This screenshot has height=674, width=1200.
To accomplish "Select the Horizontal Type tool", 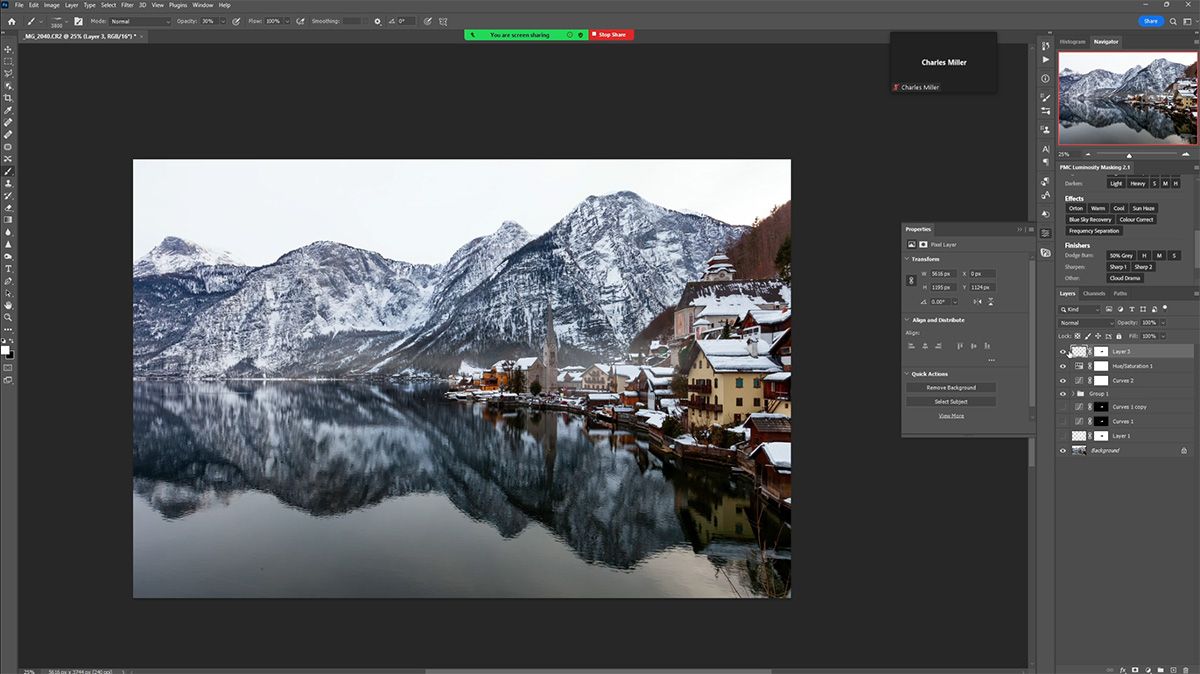I will click(8, 268).
